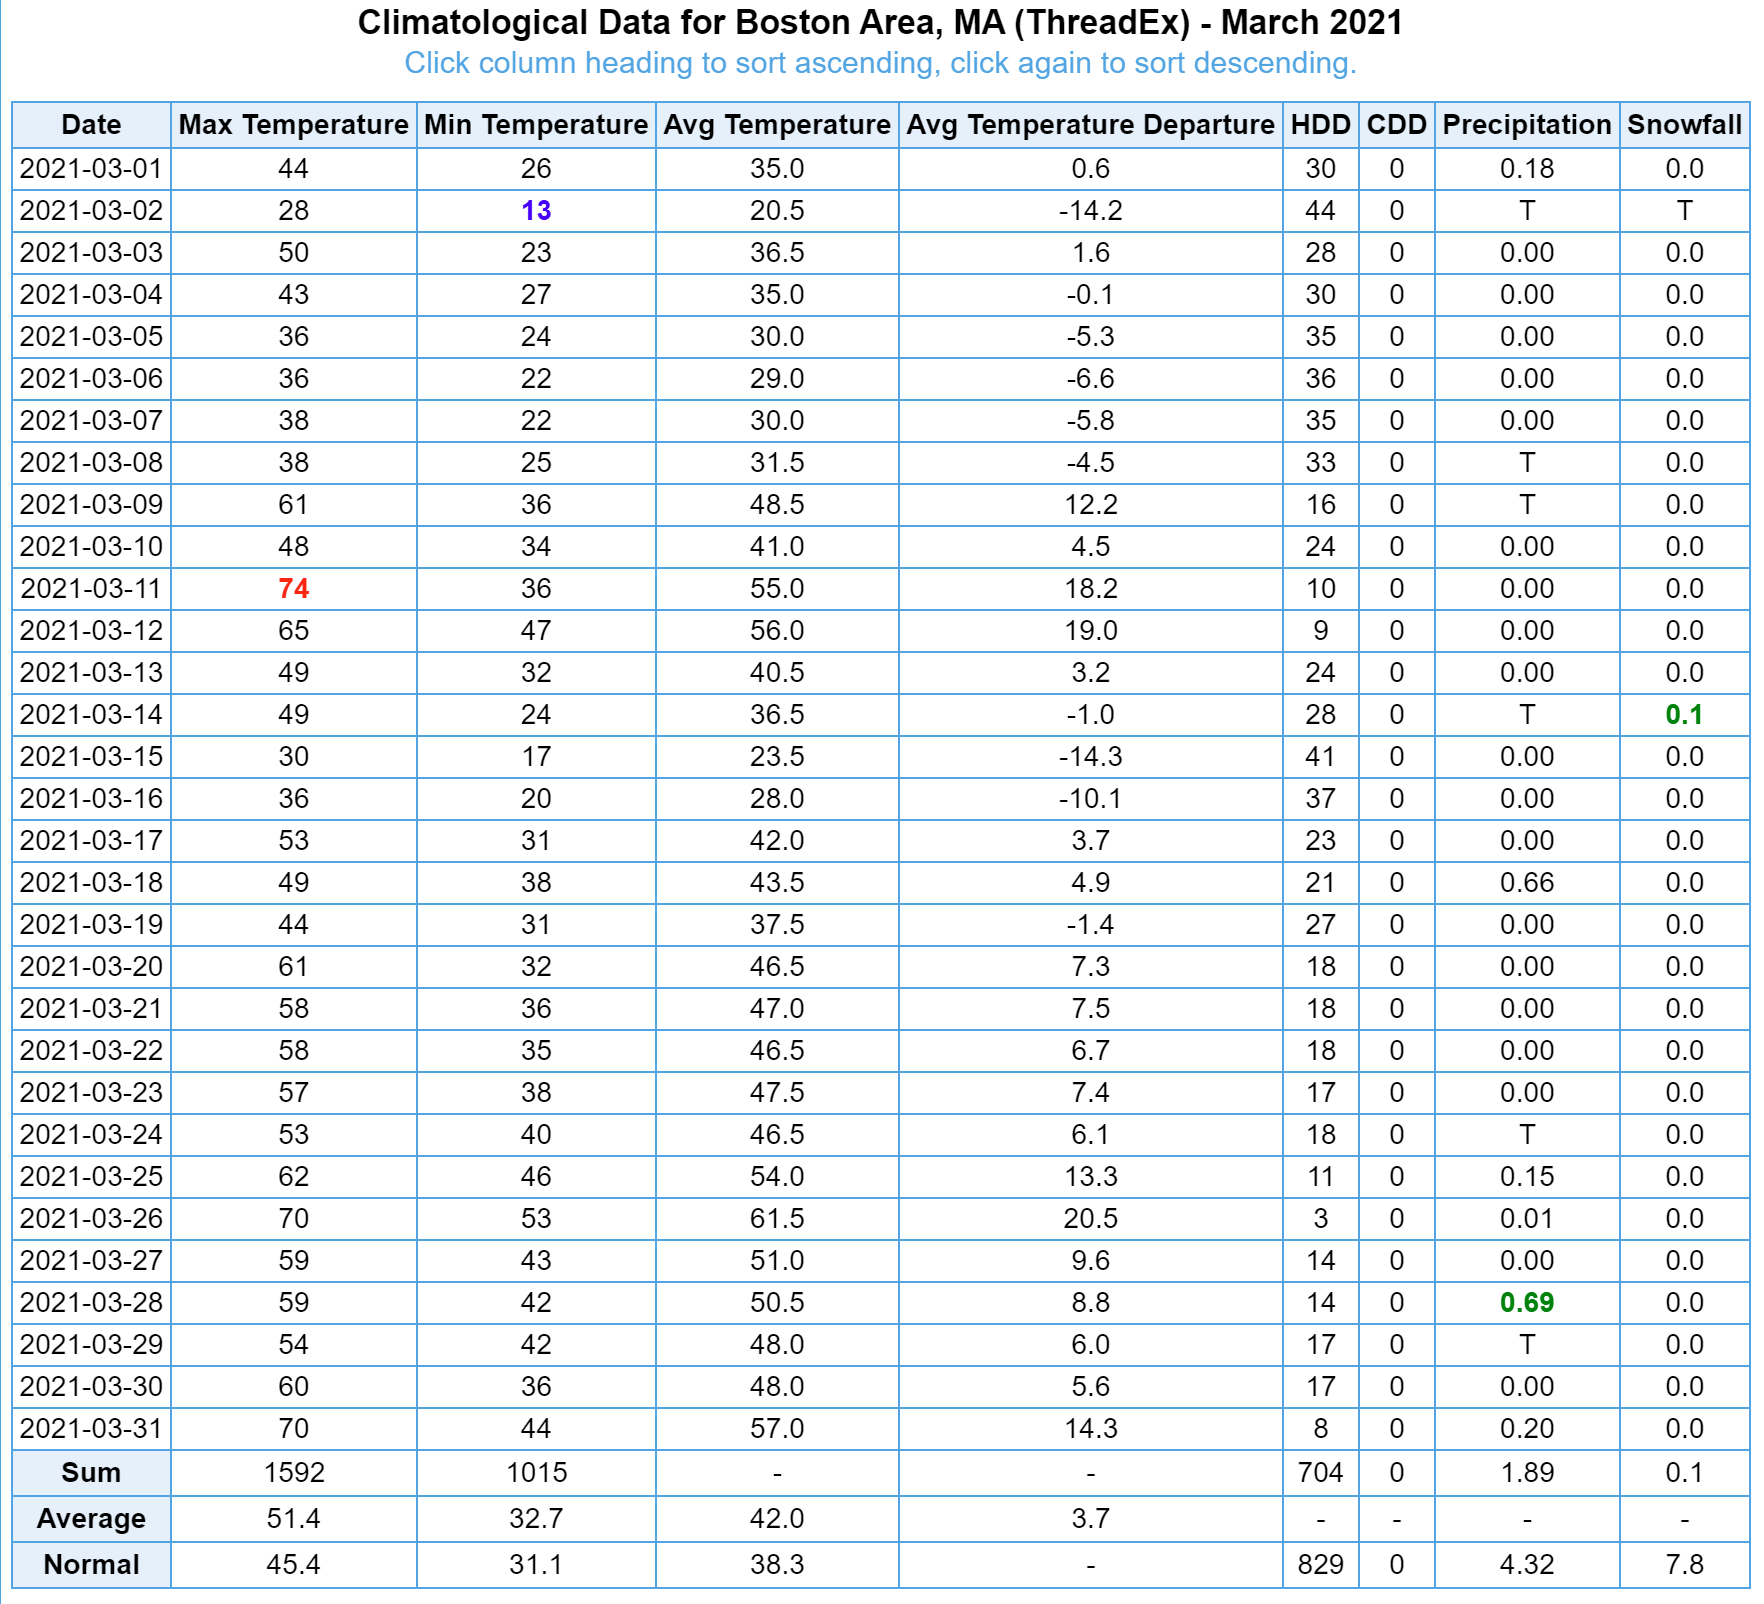Select the snowfall T value on 03-02
The image size is (1764, 1604).
pos(1684,211)
